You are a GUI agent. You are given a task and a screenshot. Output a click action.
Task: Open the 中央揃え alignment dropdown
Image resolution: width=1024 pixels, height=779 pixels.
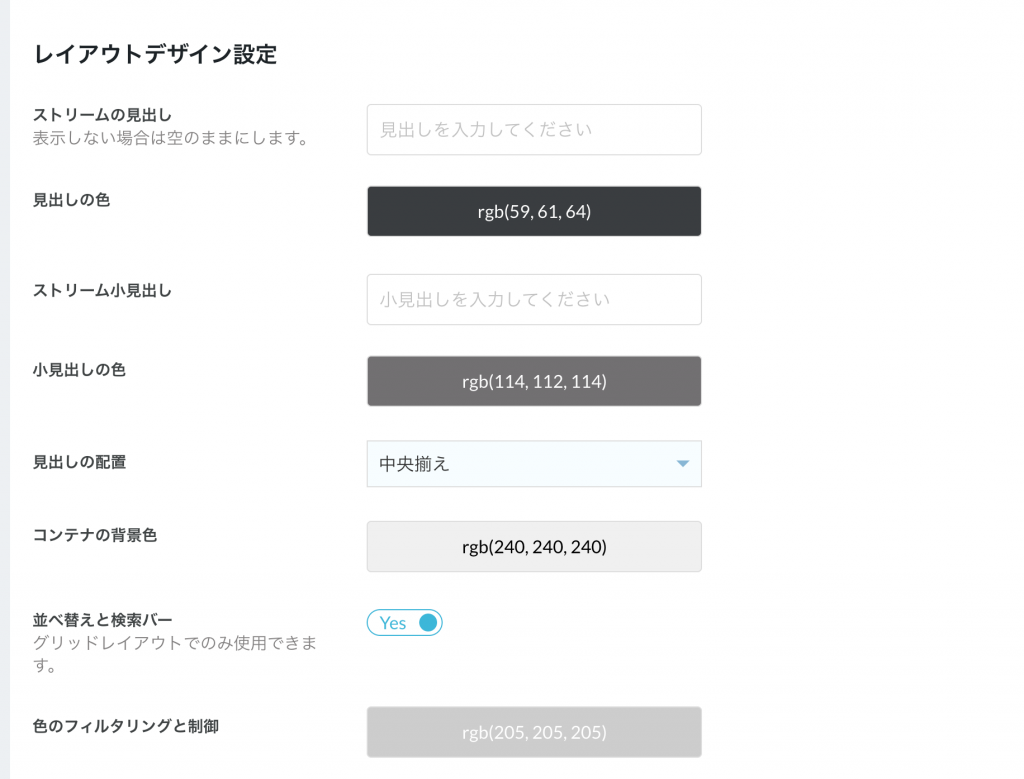534,464
